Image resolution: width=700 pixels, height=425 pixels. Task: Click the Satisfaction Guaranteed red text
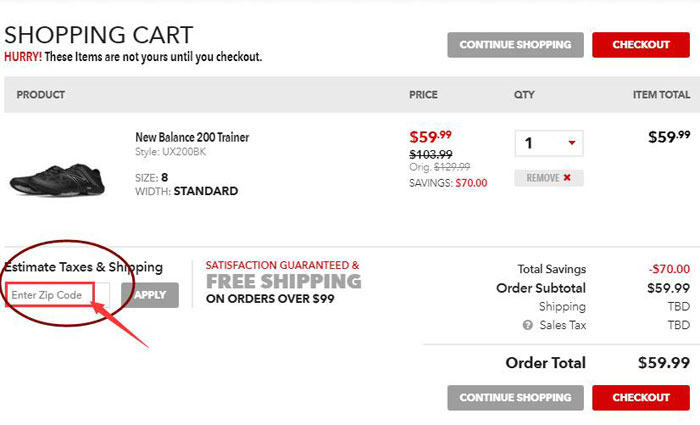click(282, 265)
